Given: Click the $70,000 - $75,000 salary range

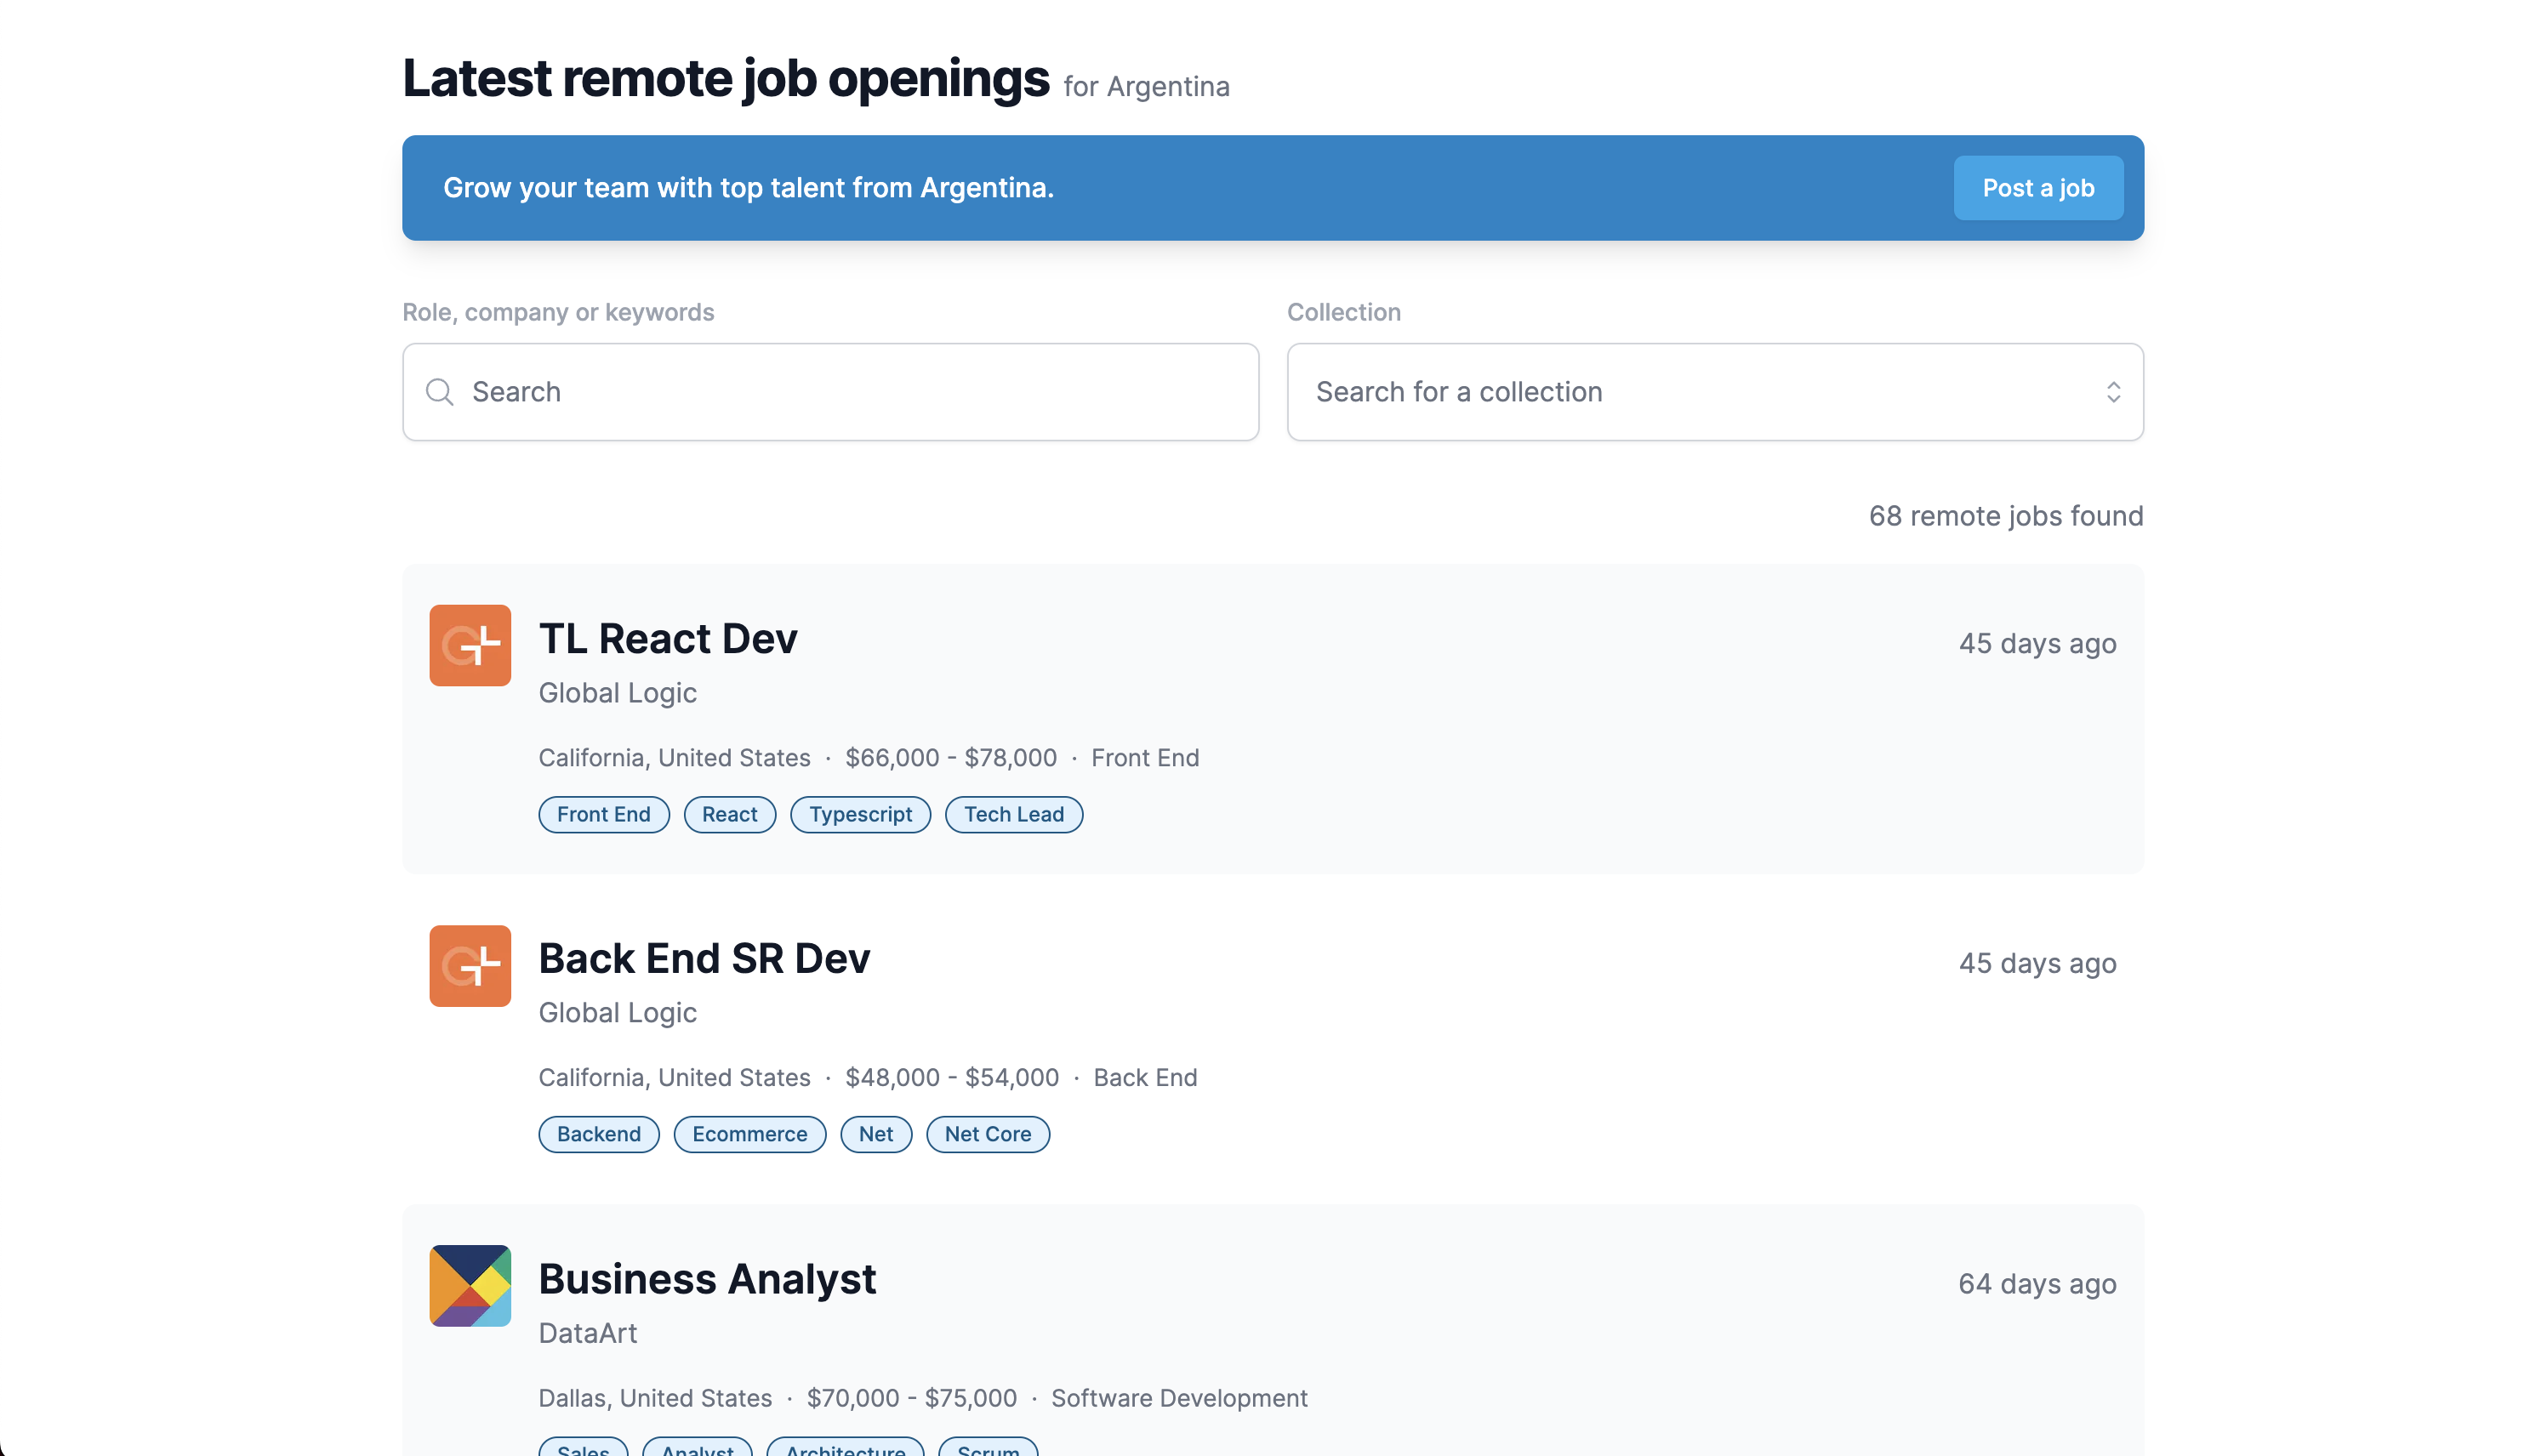Looking at the screenshot, I should tap(912, 1397).
